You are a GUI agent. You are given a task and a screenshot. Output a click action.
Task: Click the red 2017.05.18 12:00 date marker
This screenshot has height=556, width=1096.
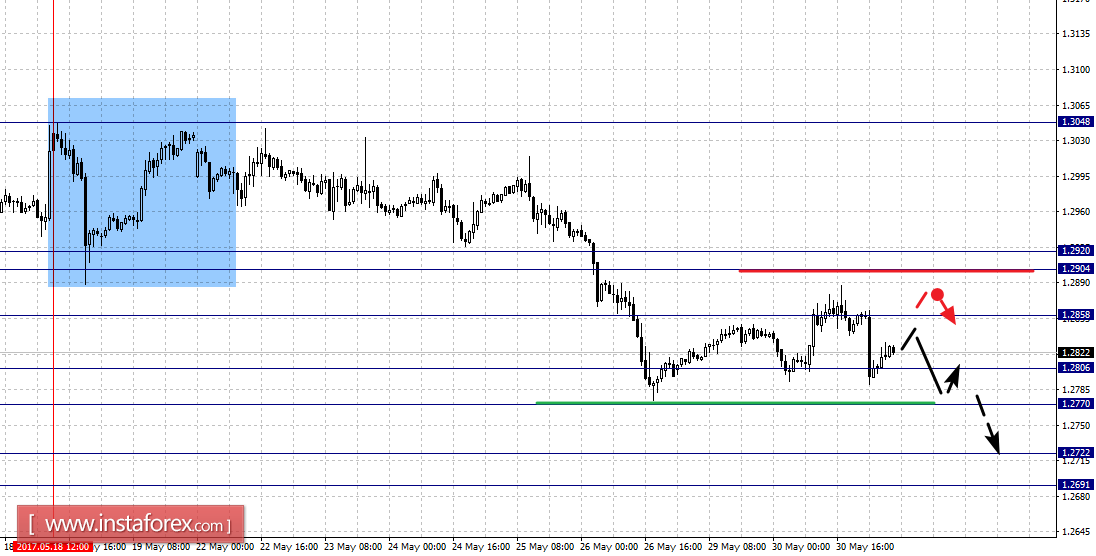52,547
